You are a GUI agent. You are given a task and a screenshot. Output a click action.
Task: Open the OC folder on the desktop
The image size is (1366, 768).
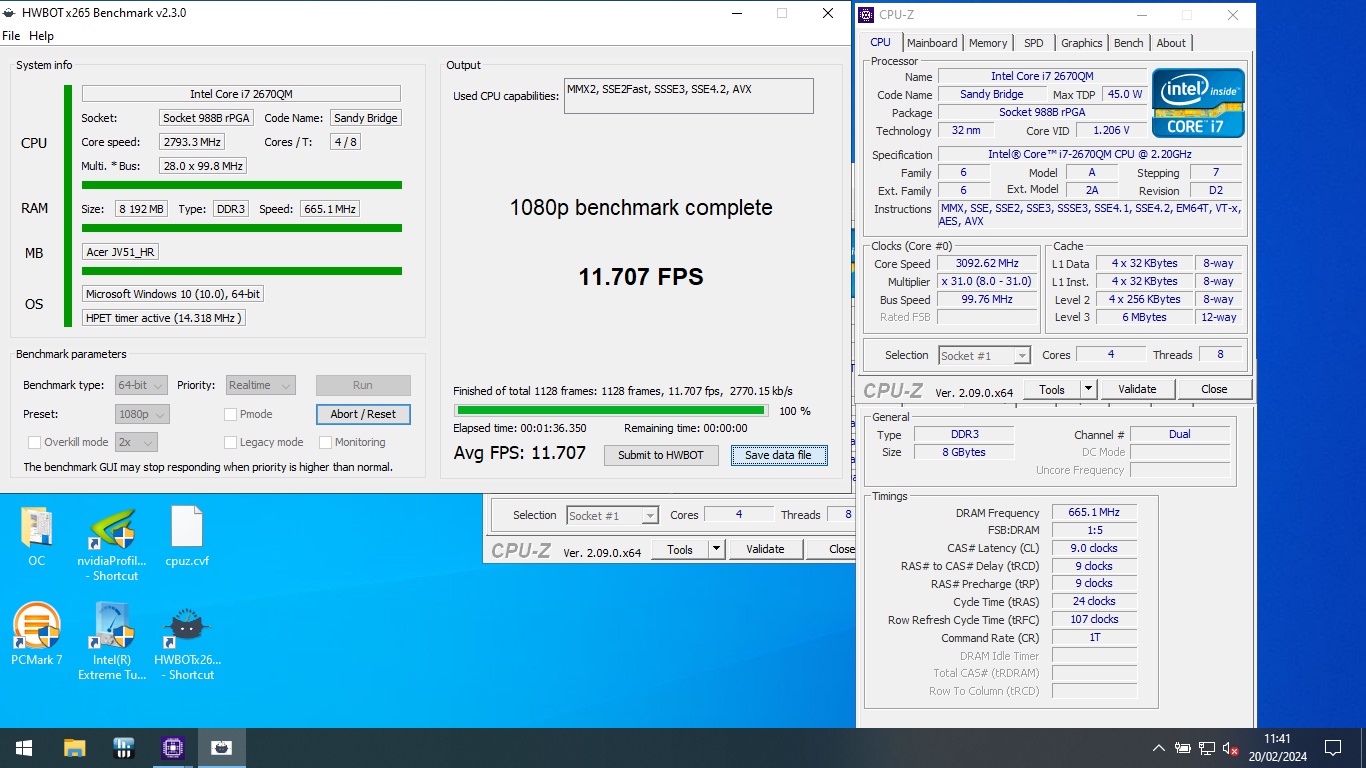point(37,538)
